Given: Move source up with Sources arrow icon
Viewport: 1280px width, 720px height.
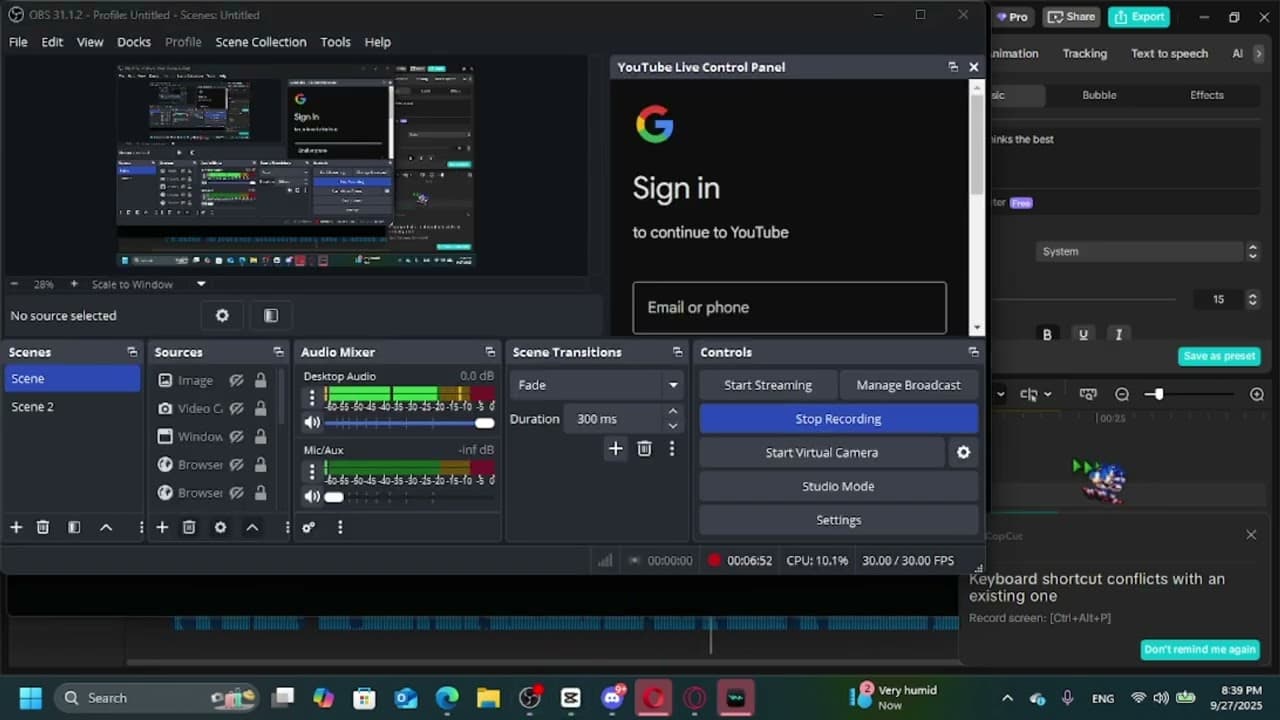Looking at the screenshot, I should coord(252,527).
